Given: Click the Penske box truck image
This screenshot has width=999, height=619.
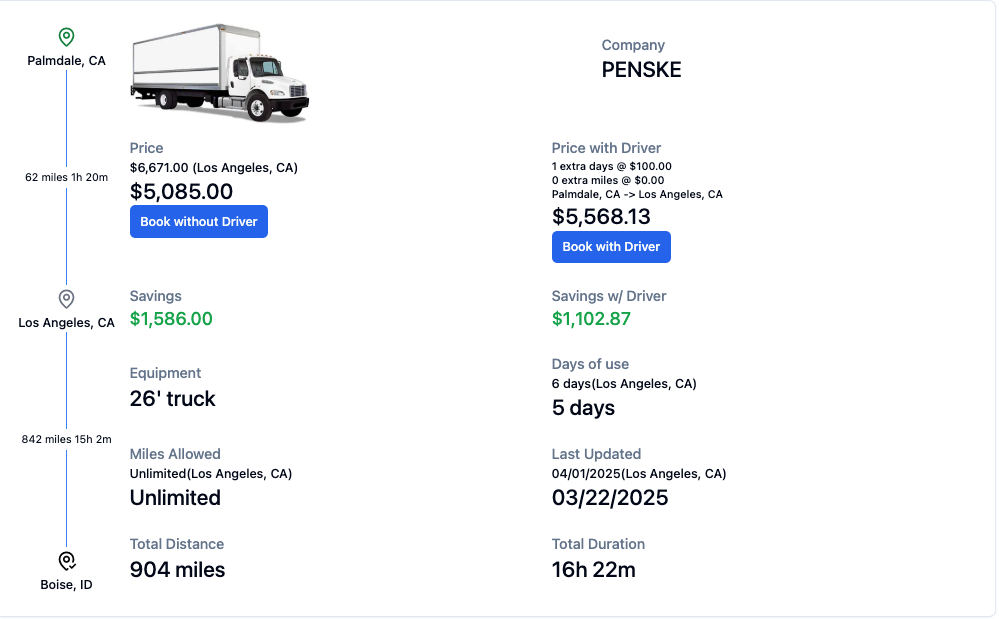Looking at the screenshot, I should pos(220,73).
